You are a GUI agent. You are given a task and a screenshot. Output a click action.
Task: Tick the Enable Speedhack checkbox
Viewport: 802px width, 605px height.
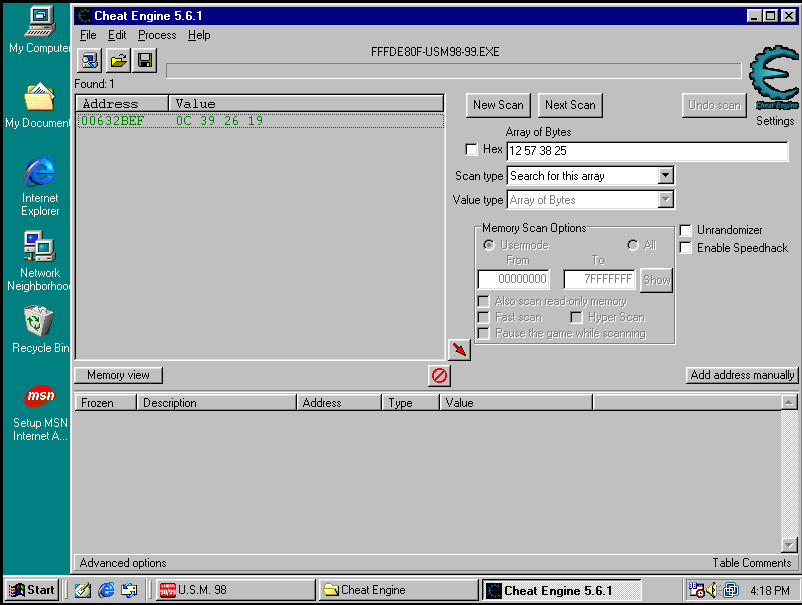(685, 248)
